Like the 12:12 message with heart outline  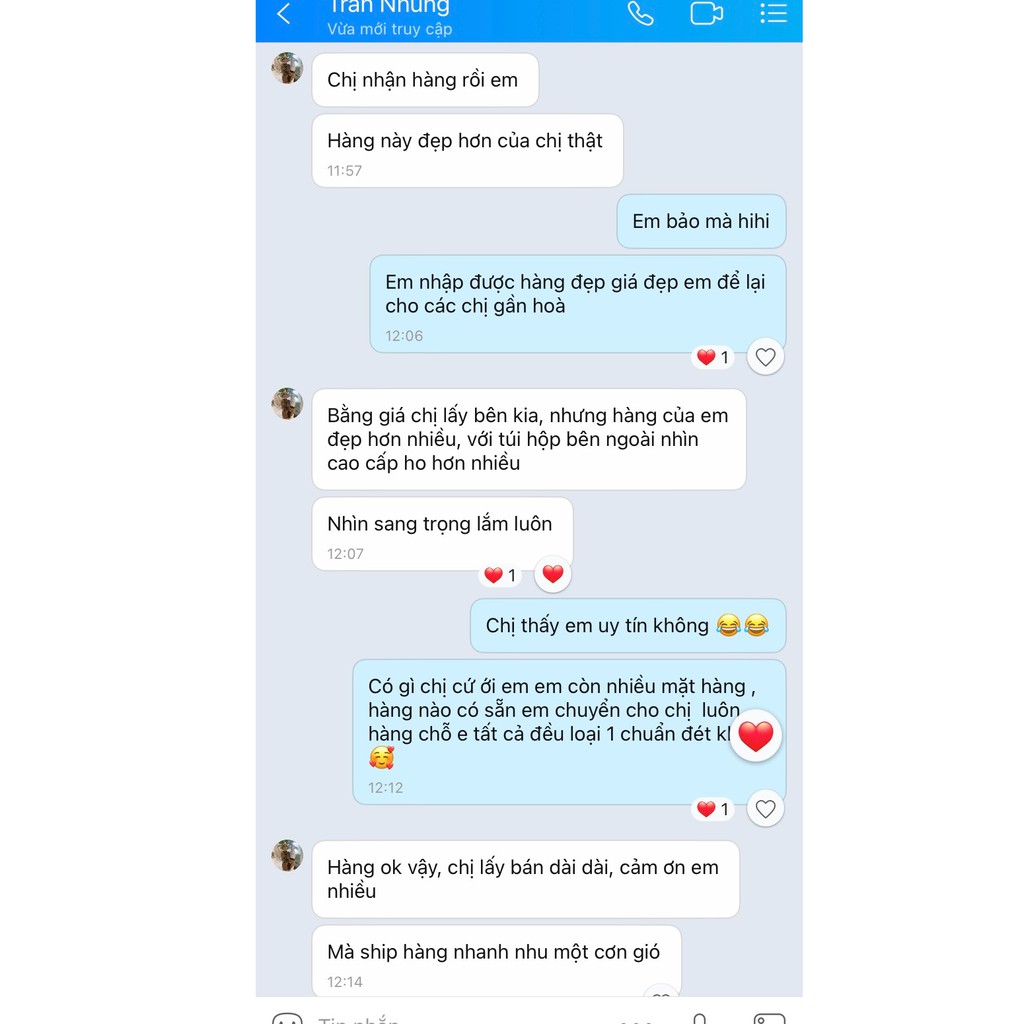(765, 808)
